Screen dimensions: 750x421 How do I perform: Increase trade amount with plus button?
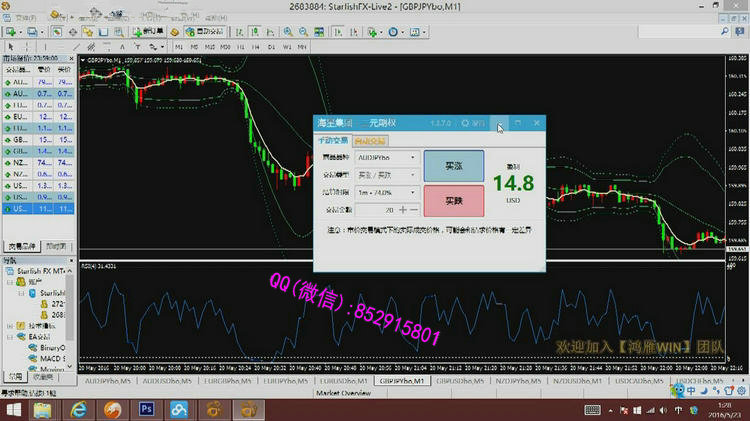coord(403,210)
